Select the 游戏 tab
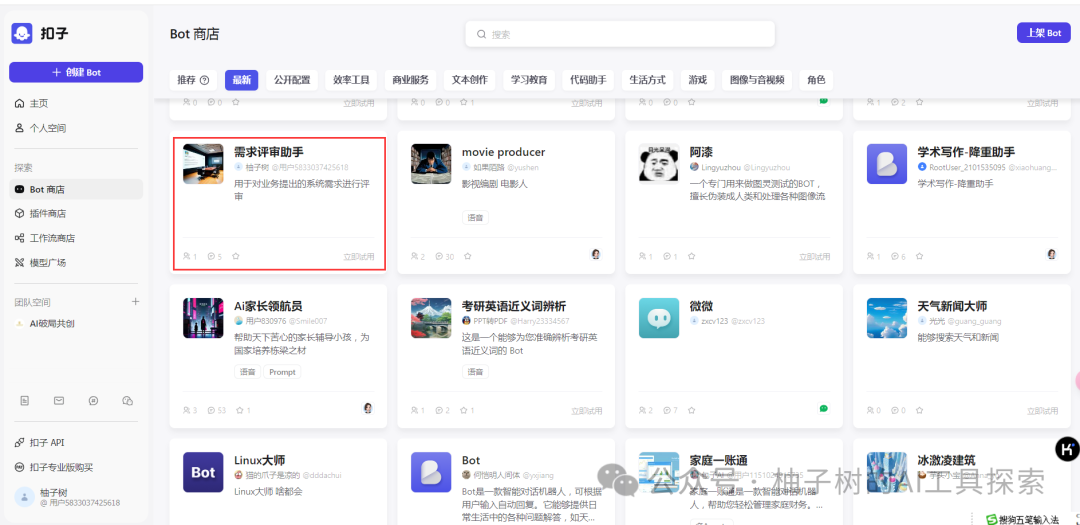The width and height of the screenshot is (1080, 525). coord(698,80)
